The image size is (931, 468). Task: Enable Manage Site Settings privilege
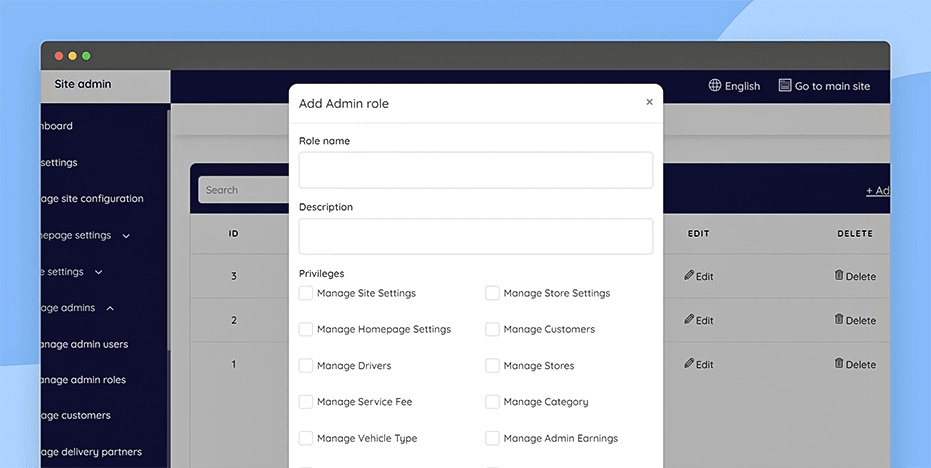306,293
